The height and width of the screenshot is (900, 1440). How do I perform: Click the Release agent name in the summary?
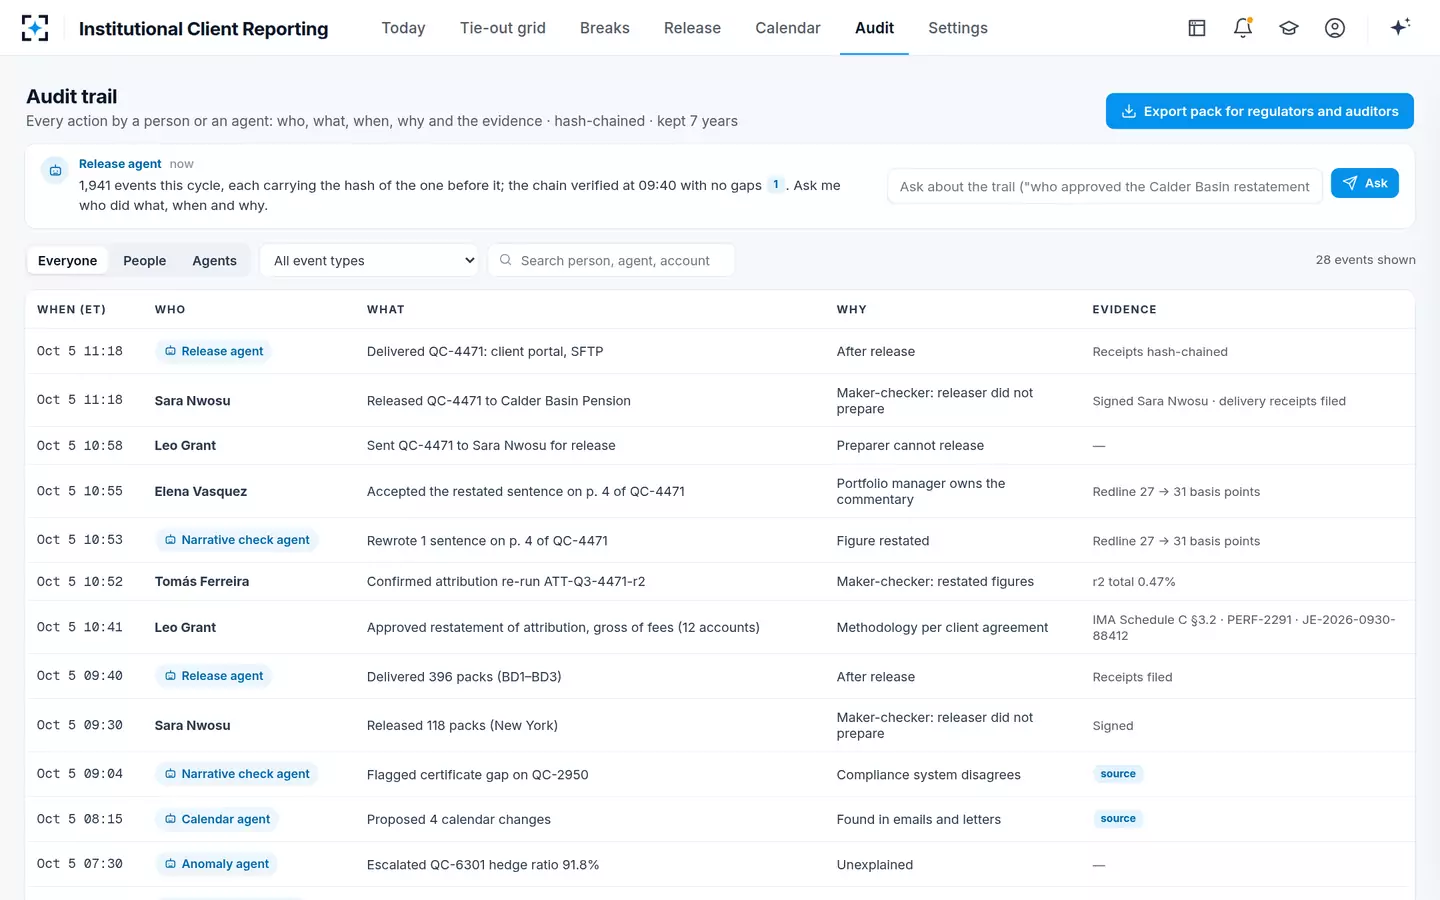pos(120,164)
